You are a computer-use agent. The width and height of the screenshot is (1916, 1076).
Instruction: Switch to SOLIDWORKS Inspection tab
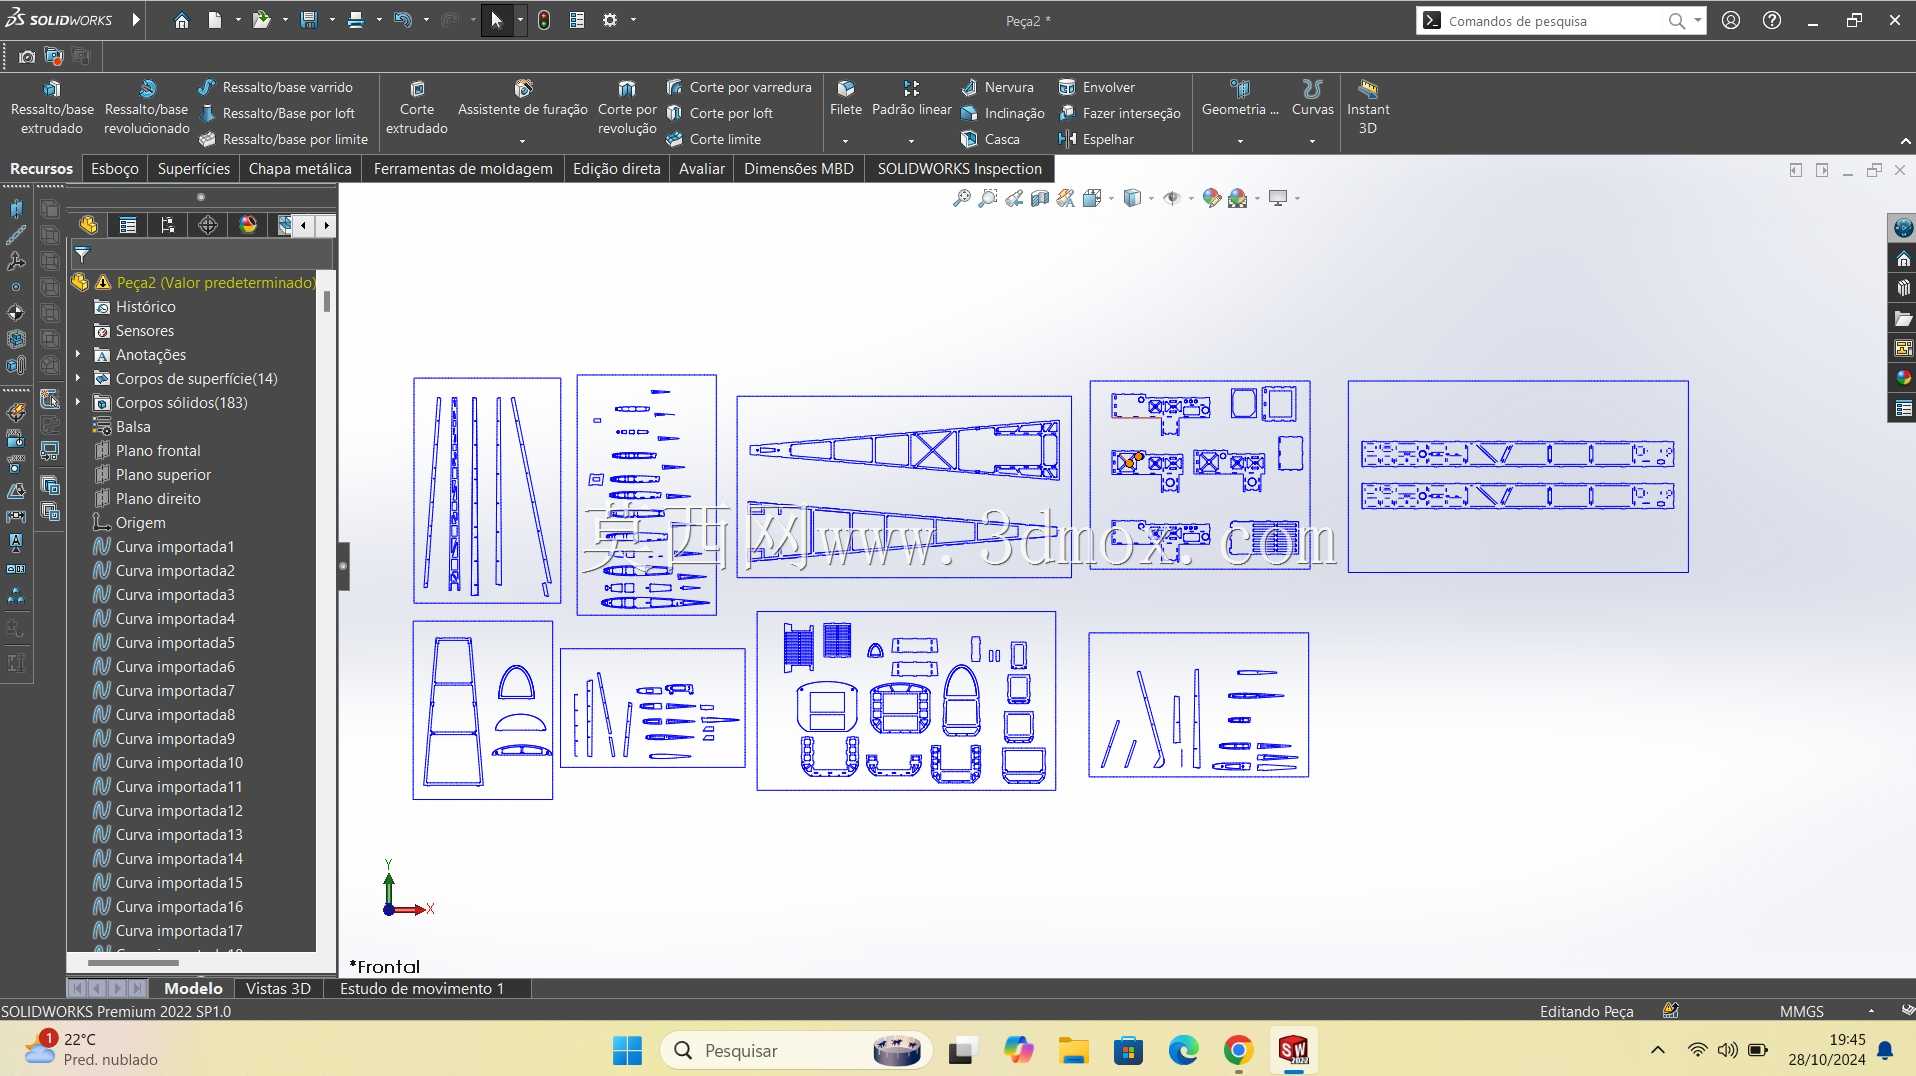[959, 168]
